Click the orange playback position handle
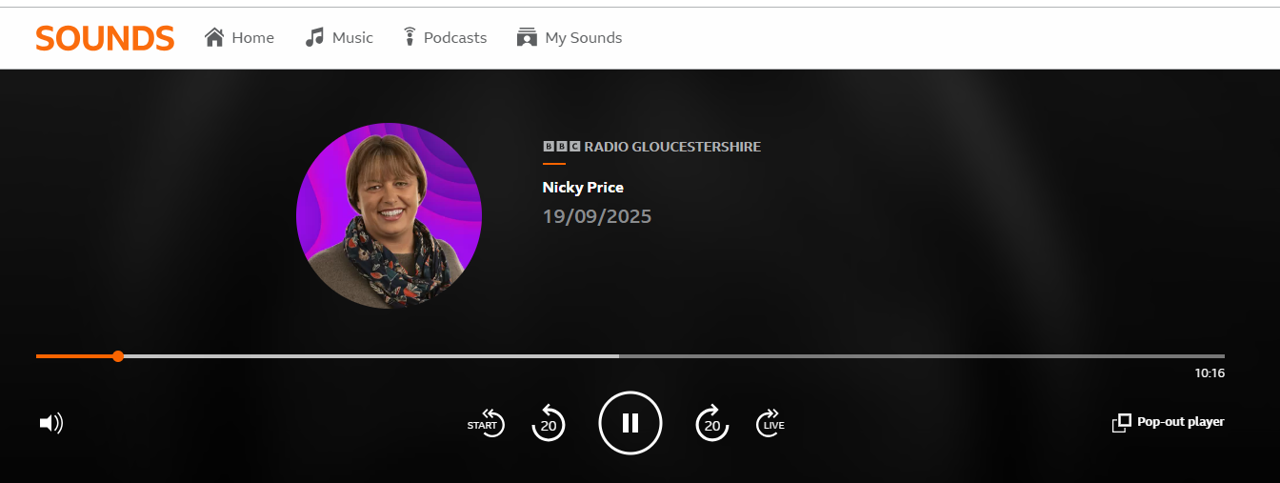 click(118, 356)
